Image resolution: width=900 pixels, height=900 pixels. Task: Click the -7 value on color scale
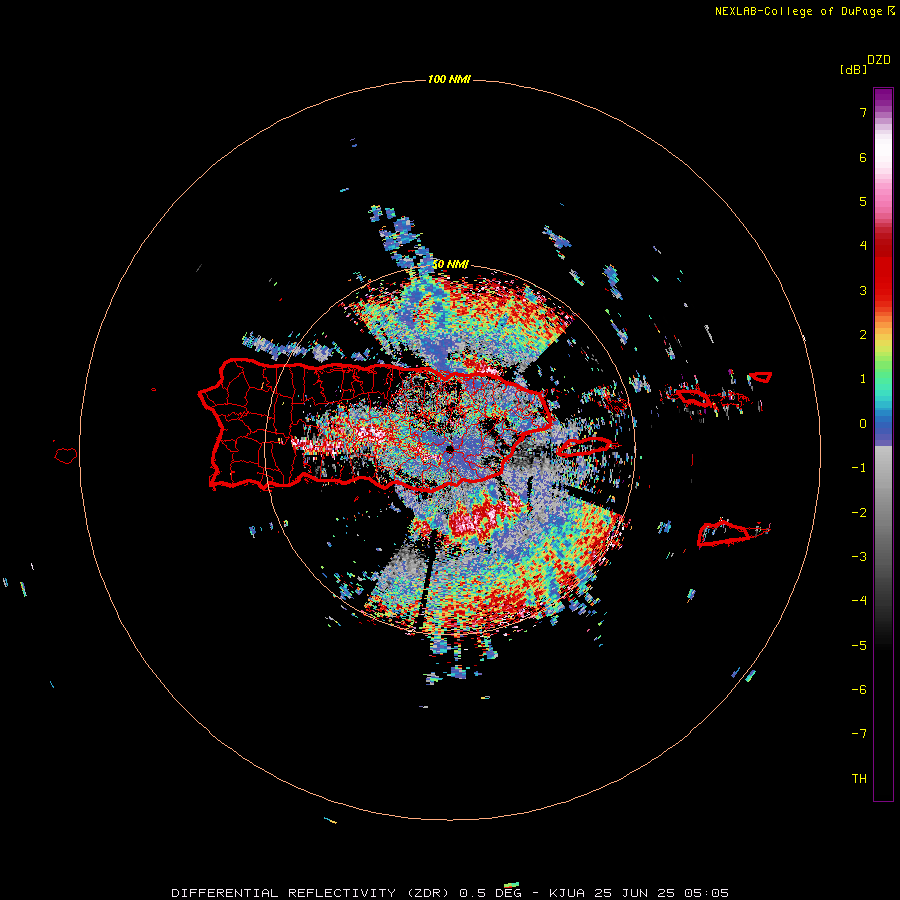(x=859, y=734)
